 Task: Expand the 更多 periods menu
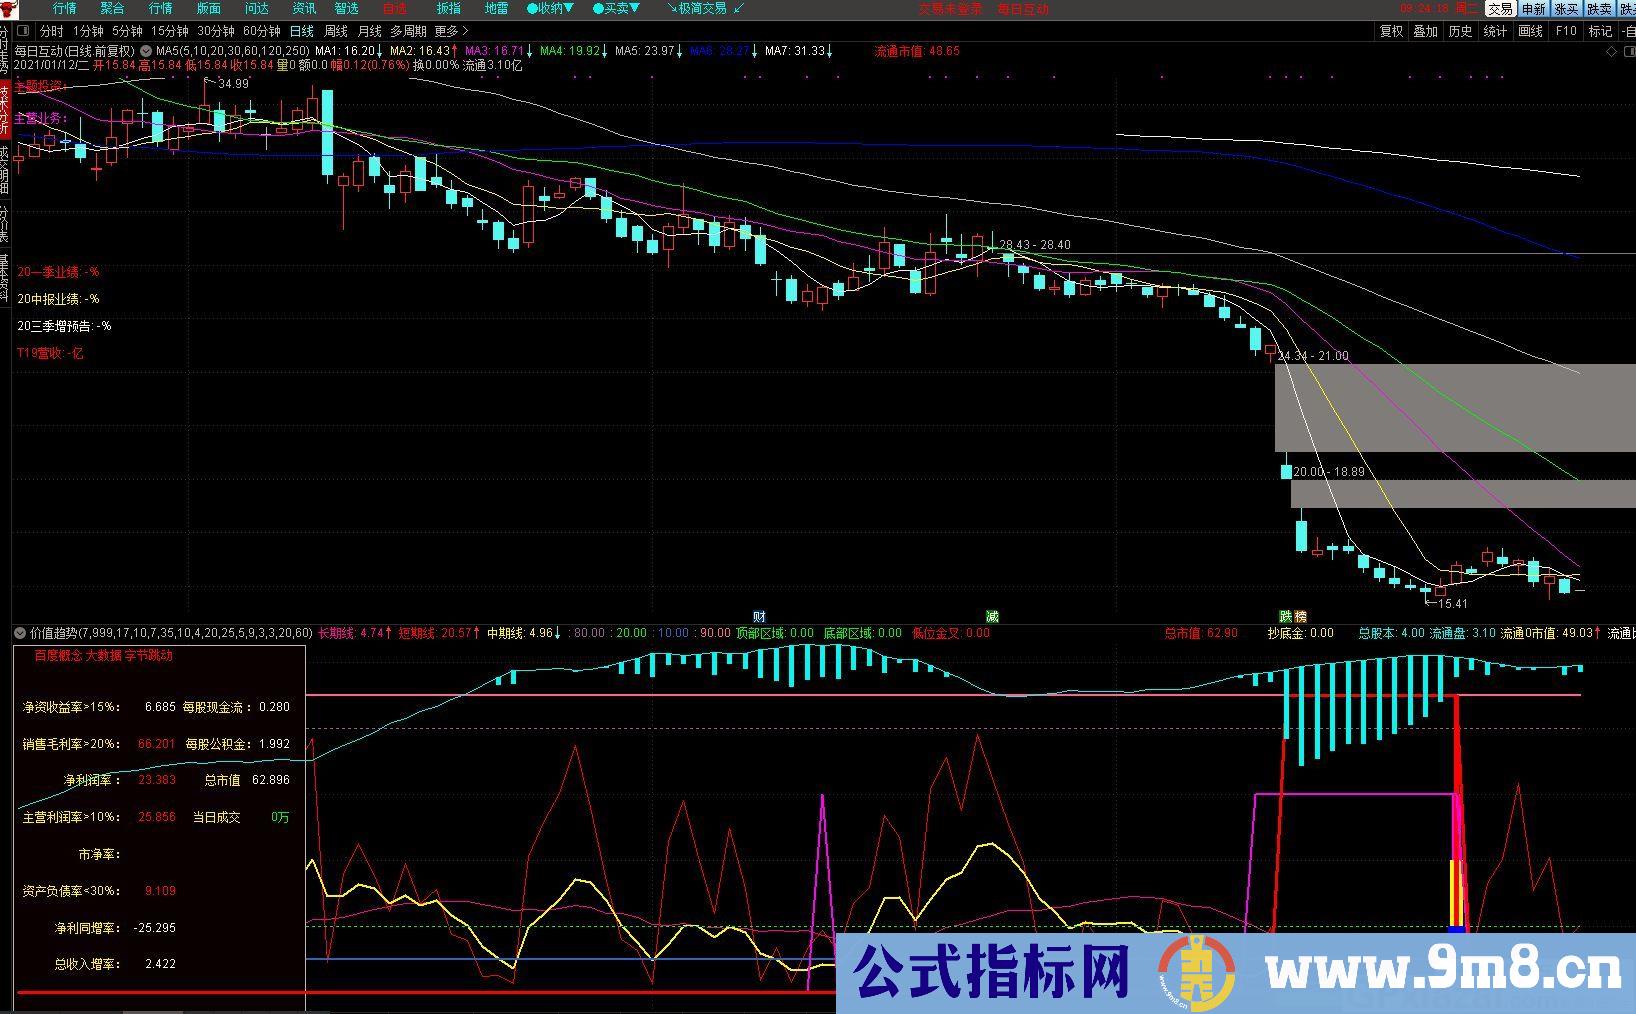click(452, 31)
